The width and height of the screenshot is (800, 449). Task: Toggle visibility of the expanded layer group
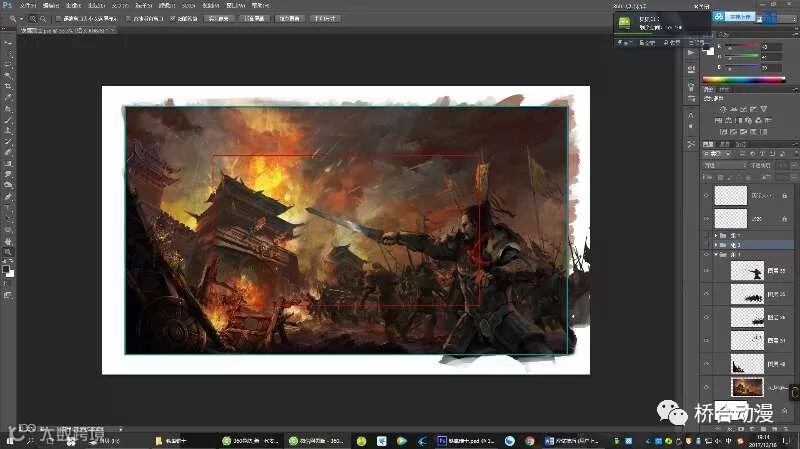(x=707, y=254)
